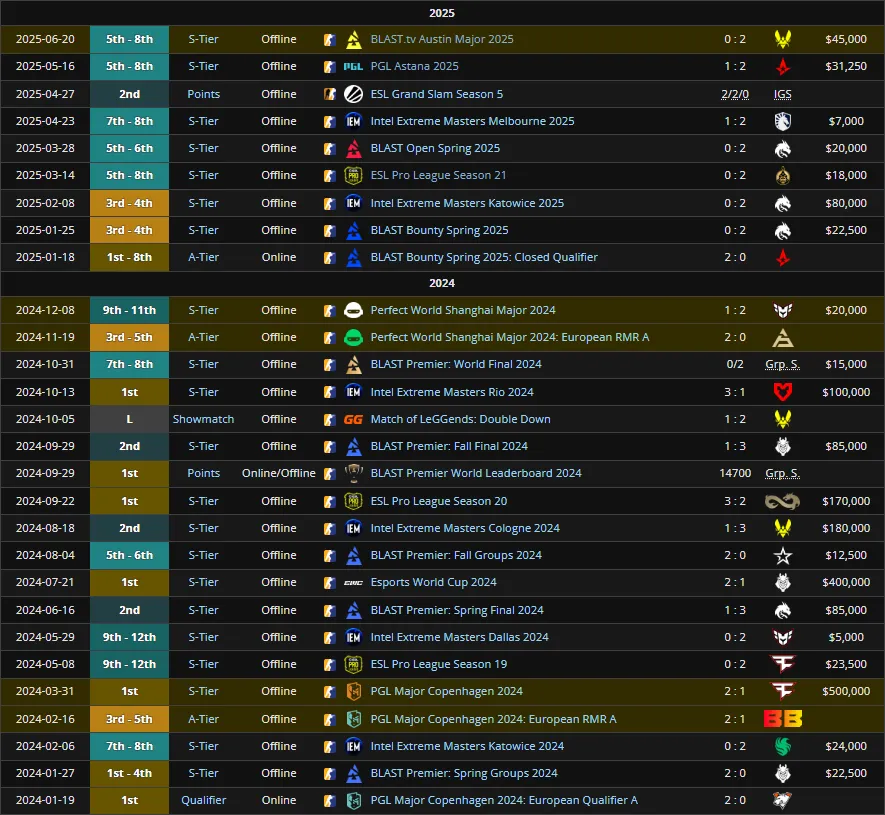Click GG logo beside Match of LeGGends
This screenshot has width=885, height=815.
point(353,419)
